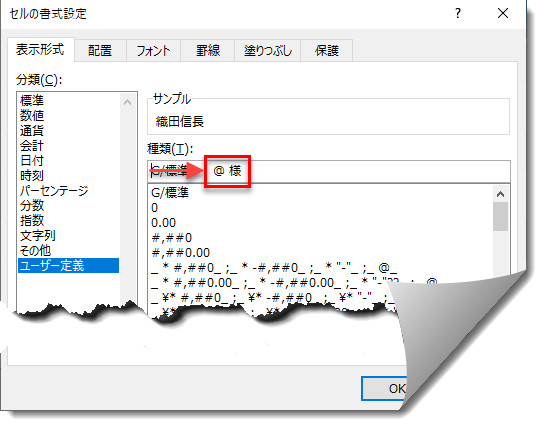This screenshot has height=426, width=542.
Task: Select G/標準 in the format type list
Action: [170, 193]
